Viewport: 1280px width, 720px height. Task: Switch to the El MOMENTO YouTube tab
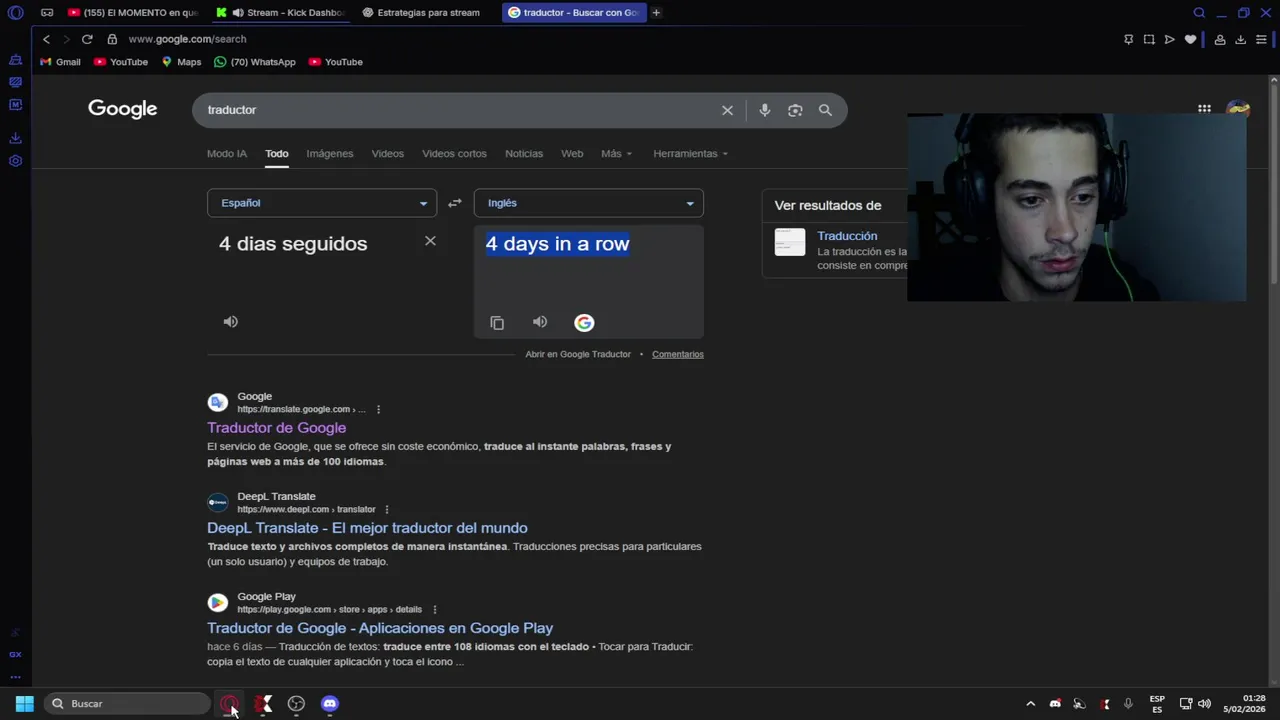[x=133, y=13]
